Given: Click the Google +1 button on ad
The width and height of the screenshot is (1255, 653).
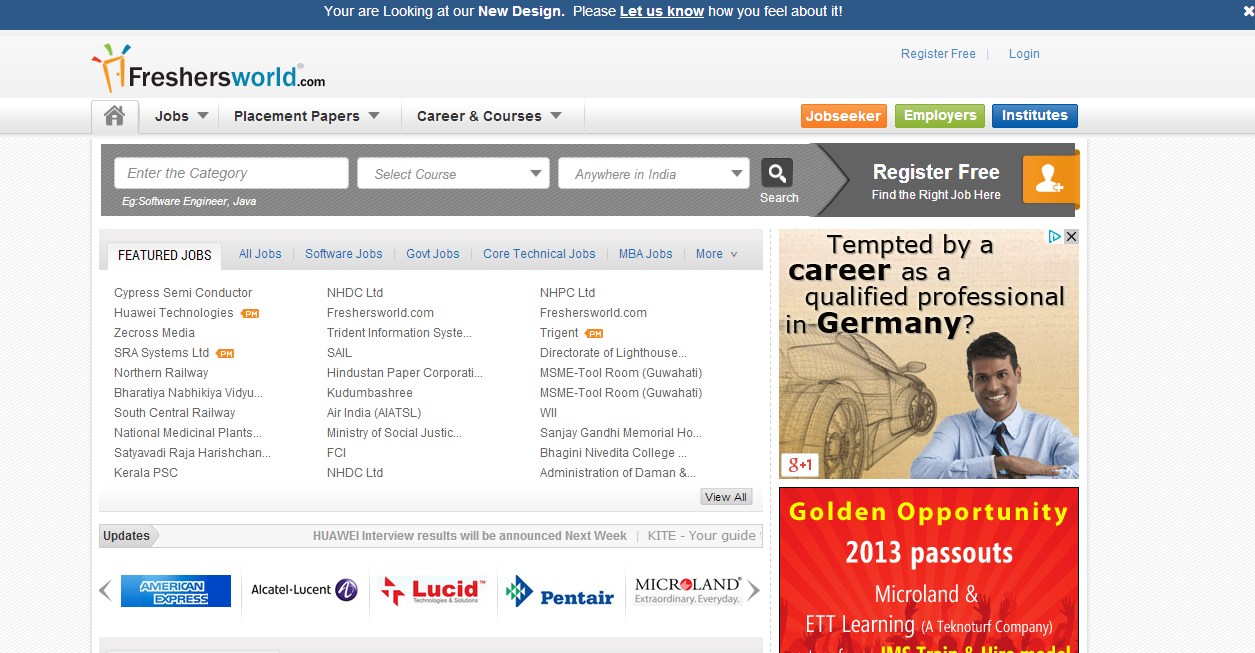Looking at the screenshot, I should [800, 465].
